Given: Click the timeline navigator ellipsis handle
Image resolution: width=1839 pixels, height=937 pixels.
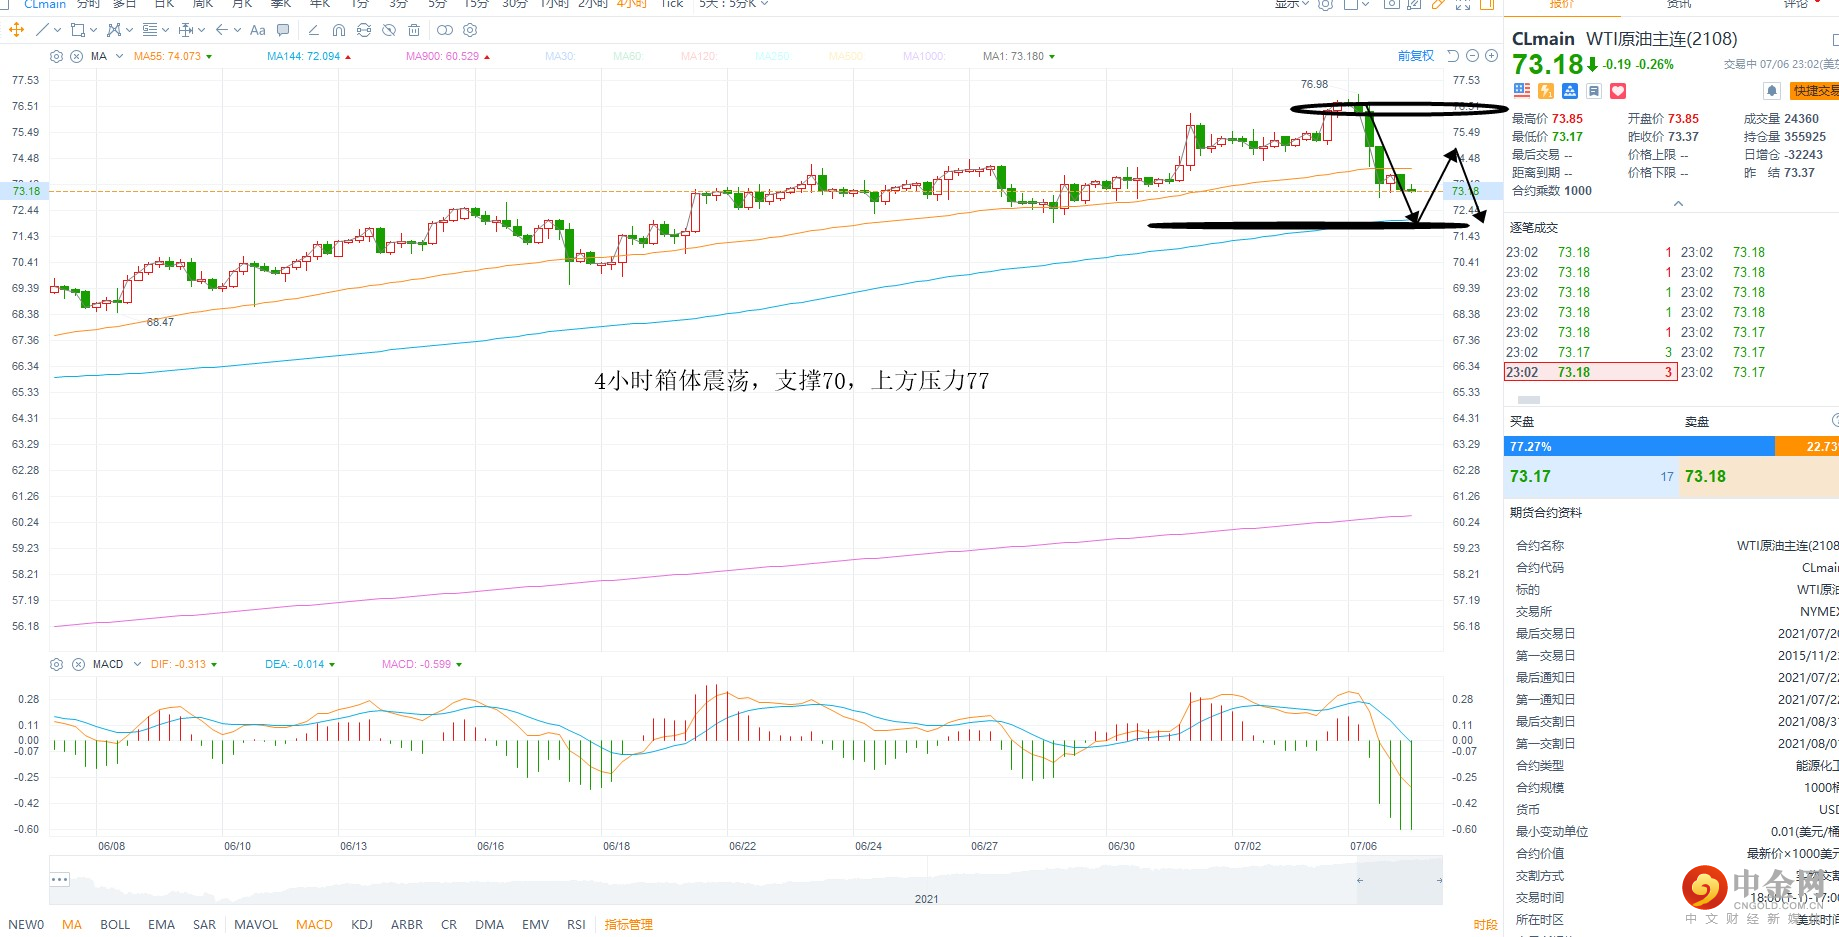Looking at the screenshot, I should [59, 880].
